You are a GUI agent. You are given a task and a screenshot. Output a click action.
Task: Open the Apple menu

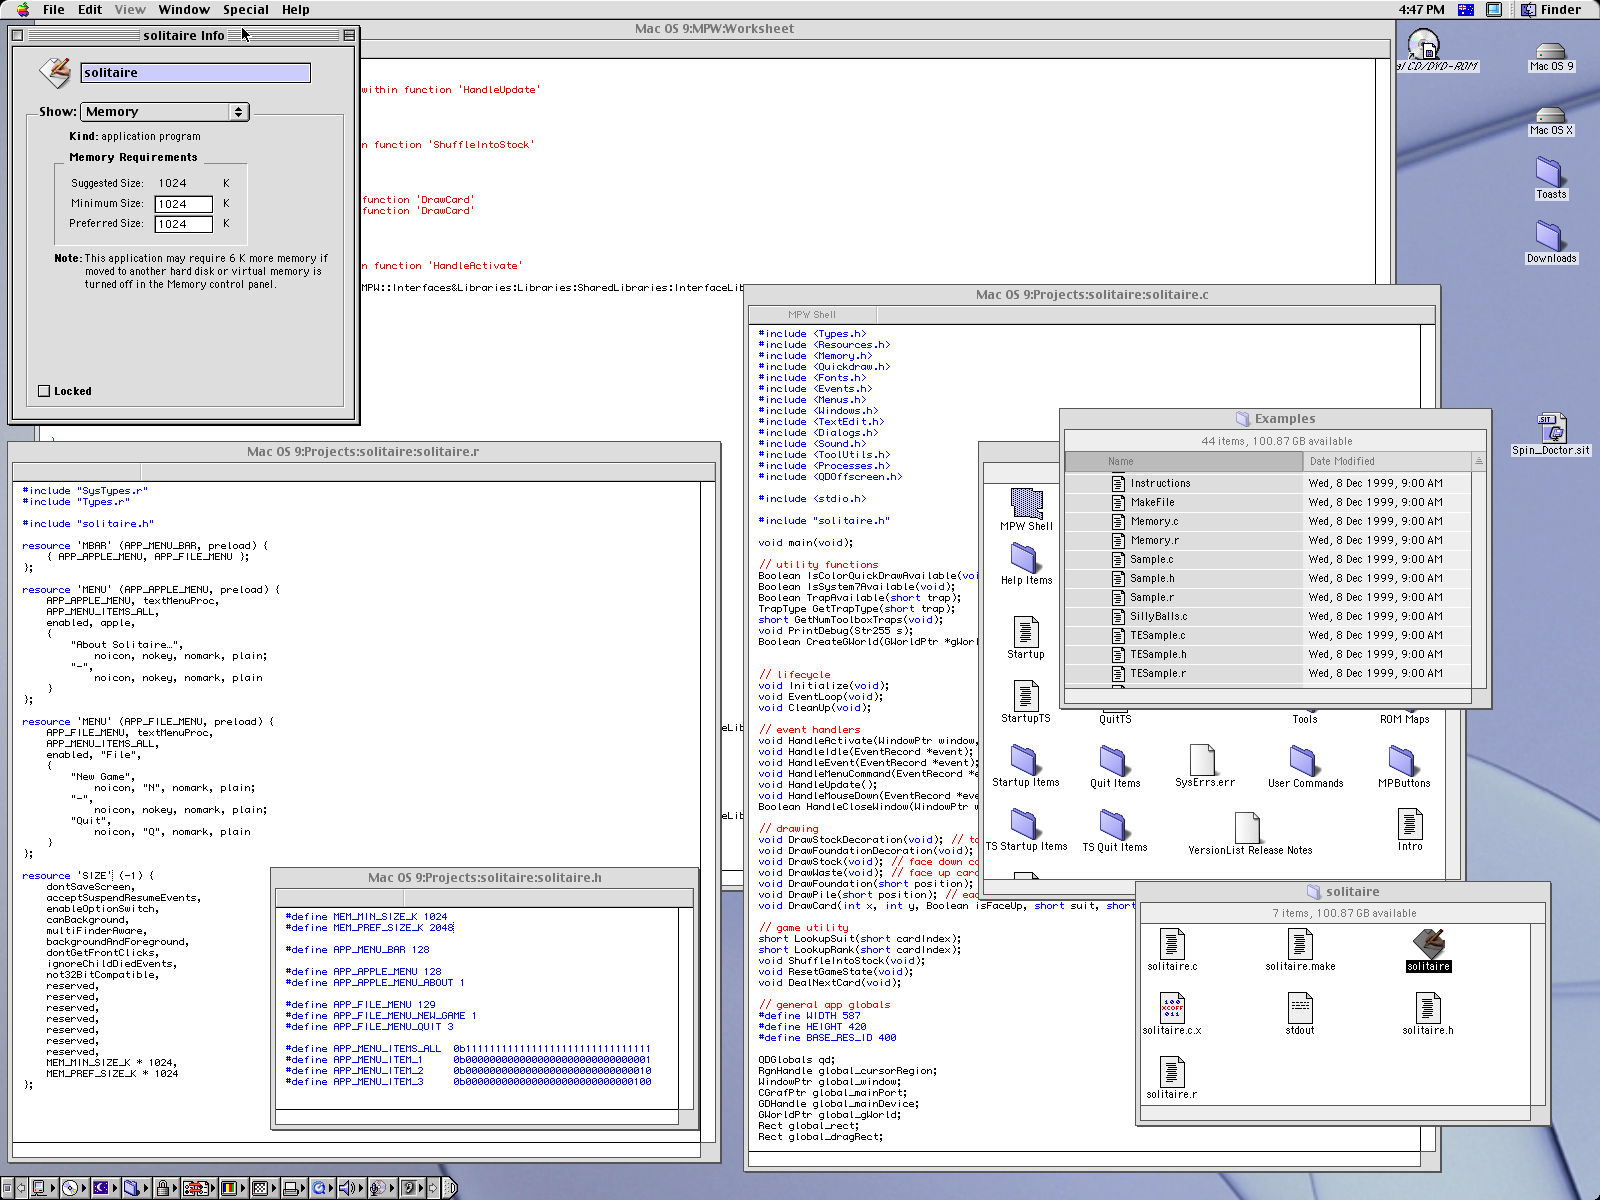[x=23, y=9]
